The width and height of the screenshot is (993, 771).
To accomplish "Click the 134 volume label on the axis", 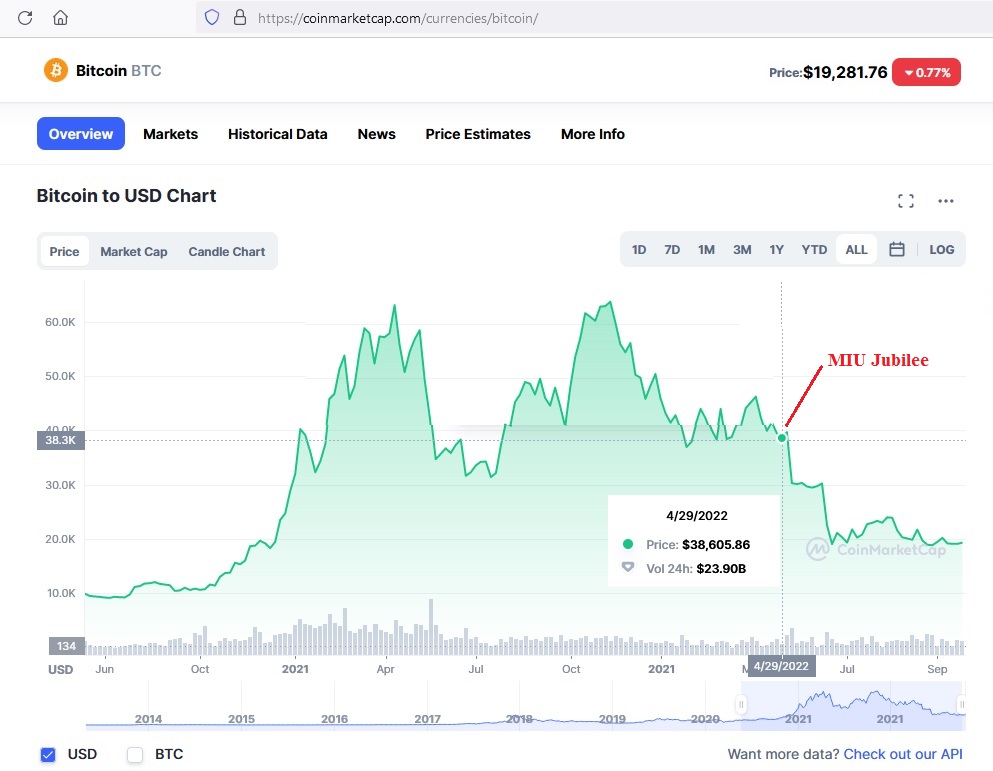I will click(66, 646).
